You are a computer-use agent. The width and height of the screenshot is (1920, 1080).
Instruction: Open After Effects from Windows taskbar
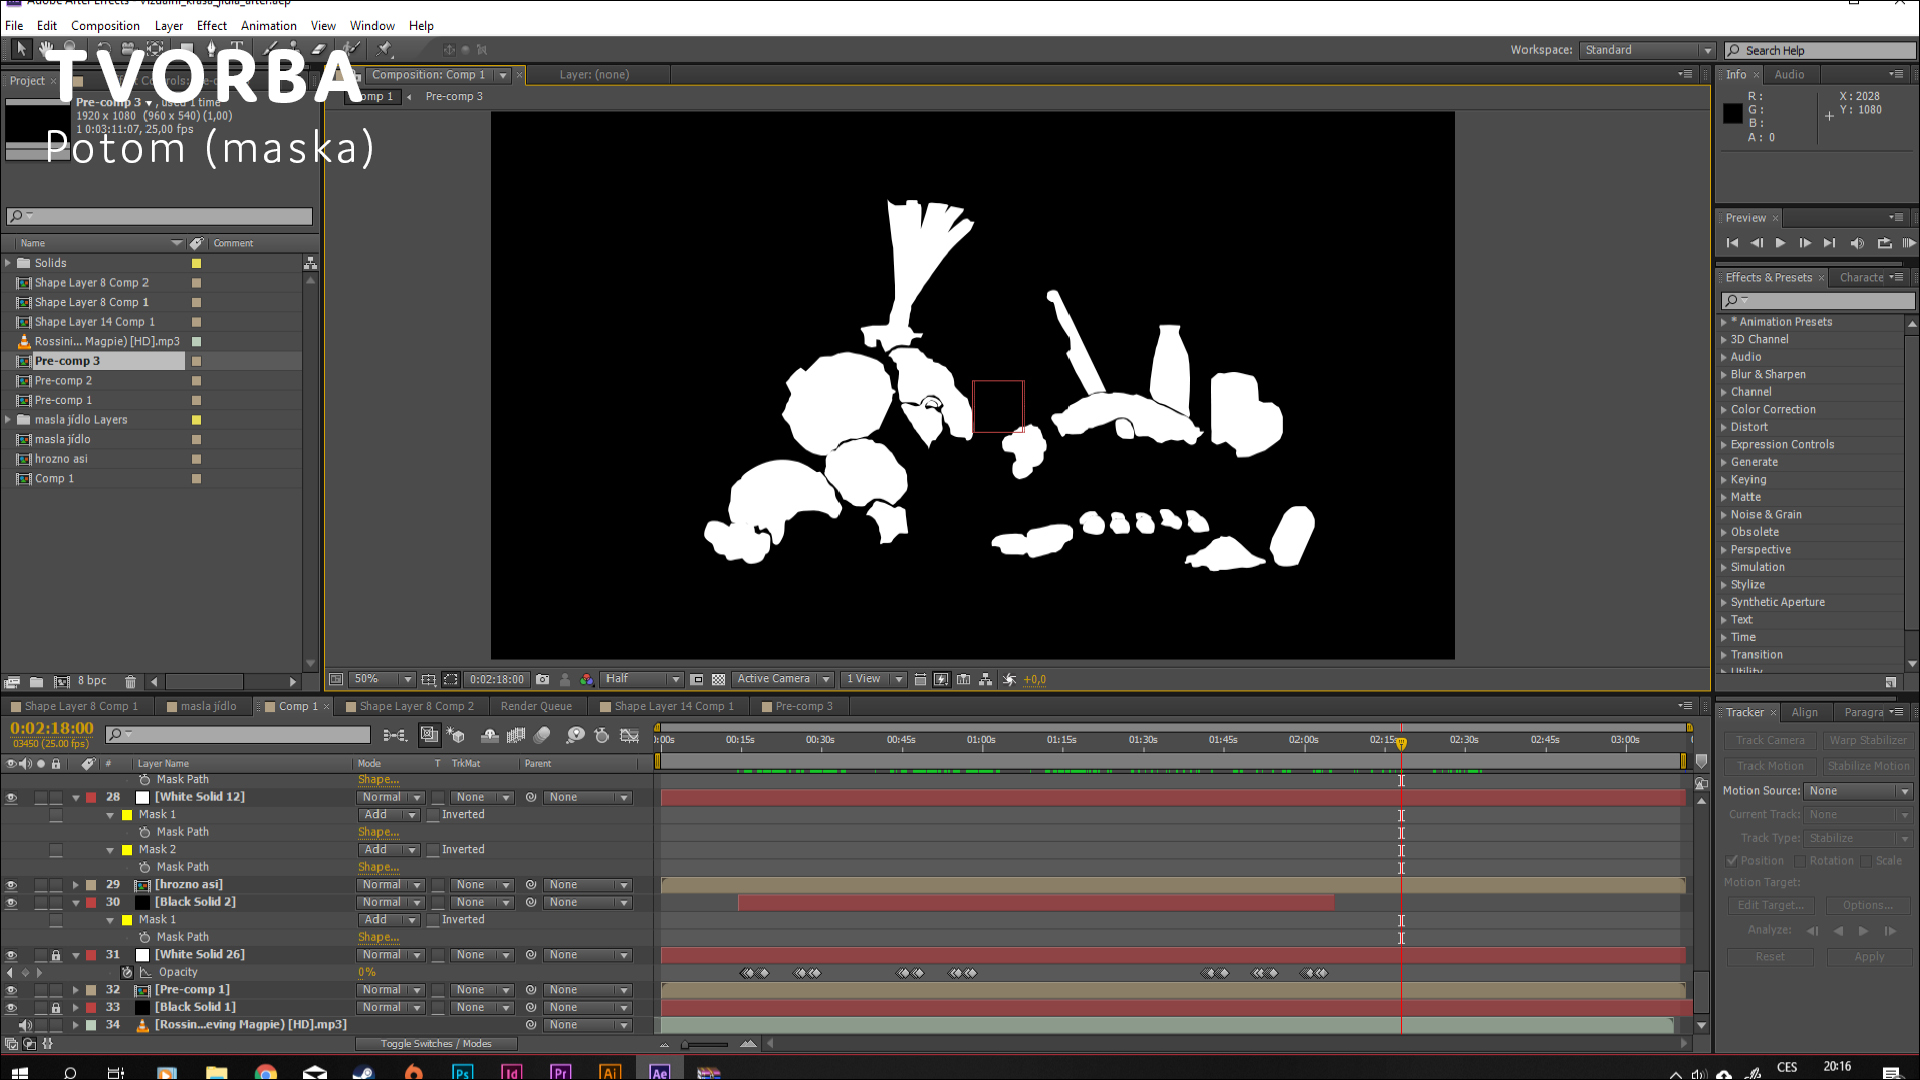coord(659,1072)
